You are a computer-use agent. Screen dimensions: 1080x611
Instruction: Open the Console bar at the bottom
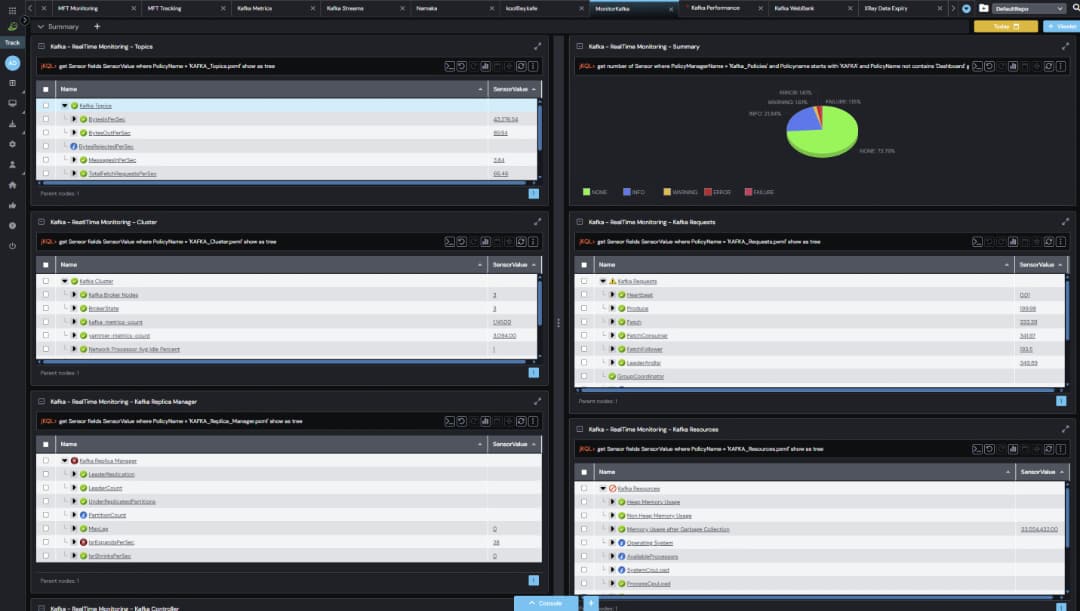(x=543, y=603)
